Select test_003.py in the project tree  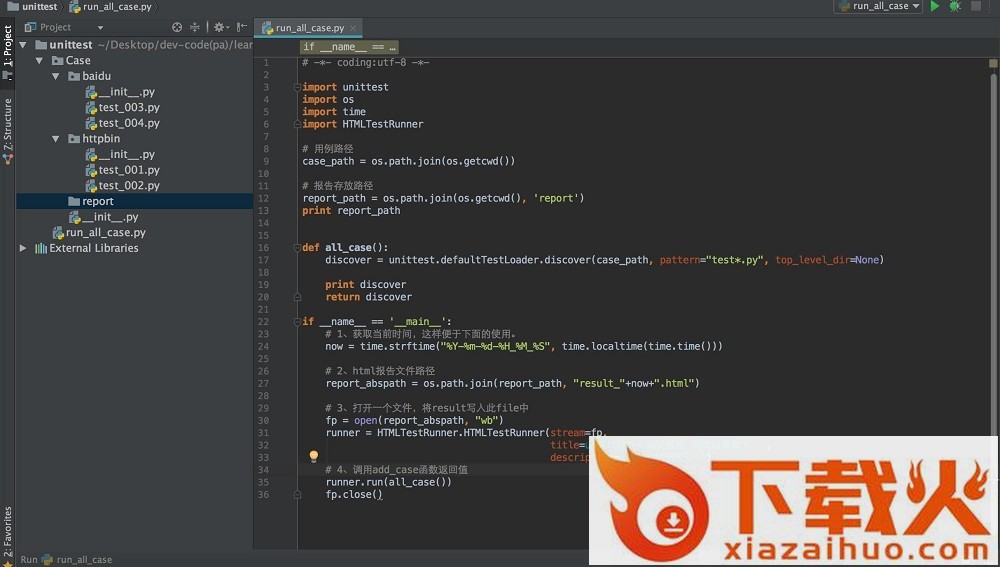[128, 107]
